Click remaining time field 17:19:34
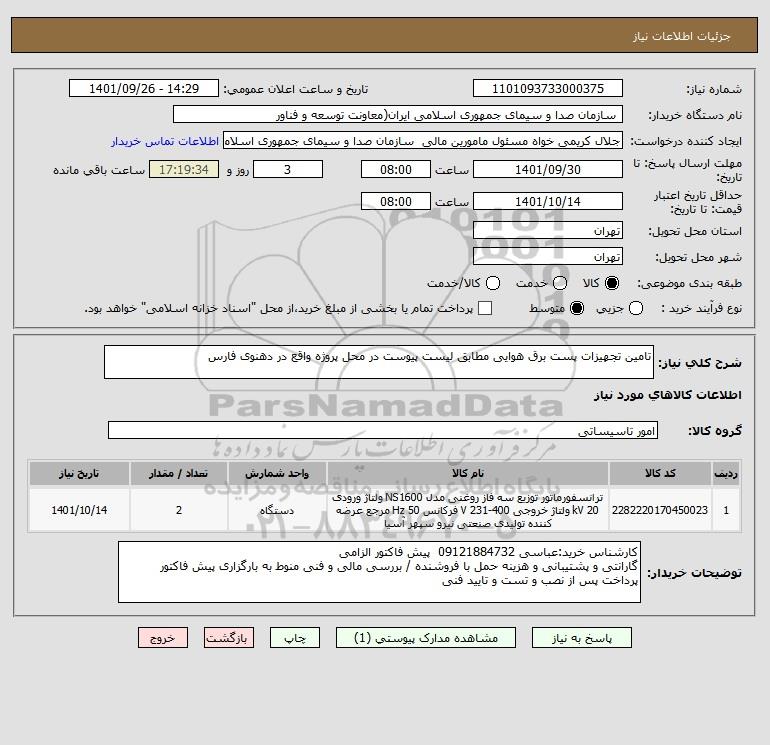This screenshot has width=770, height=745. (x=184, y=169)
